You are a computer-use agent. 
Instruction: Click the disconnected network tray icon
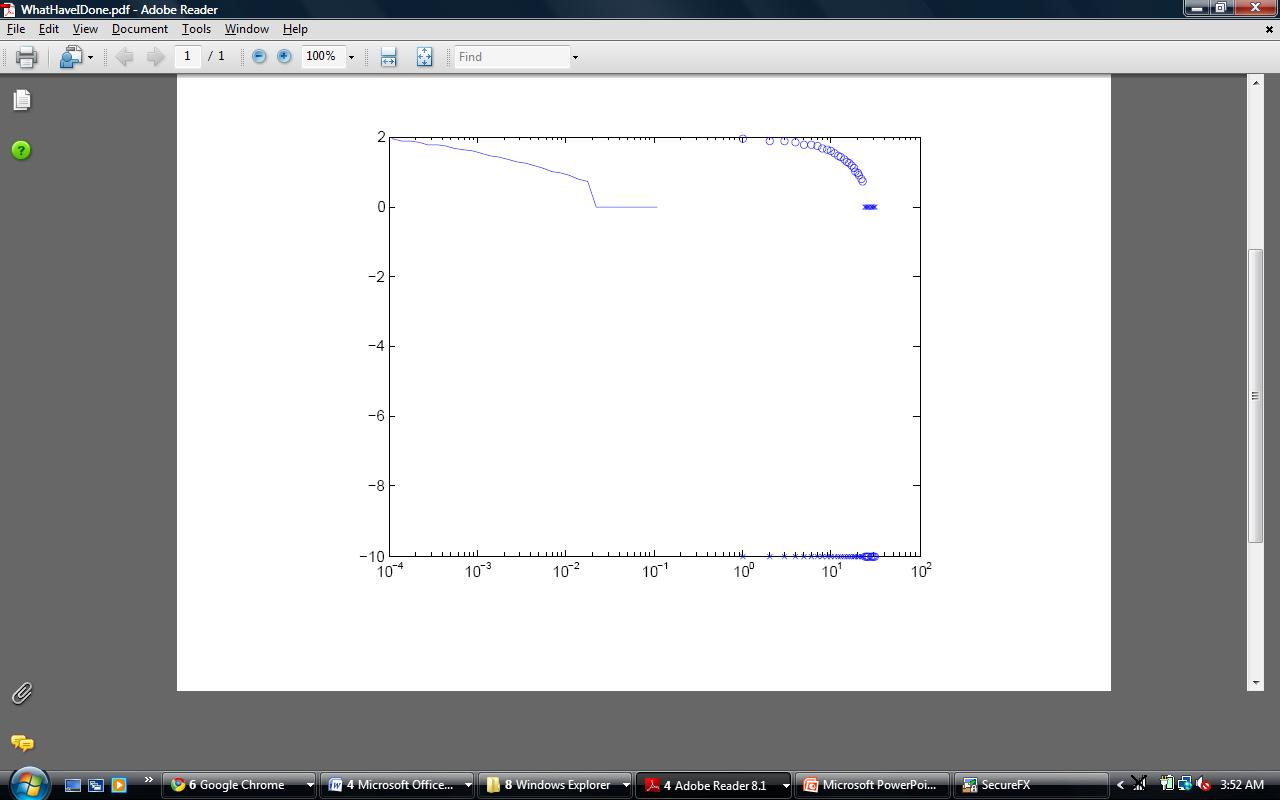pos(1139,785)
